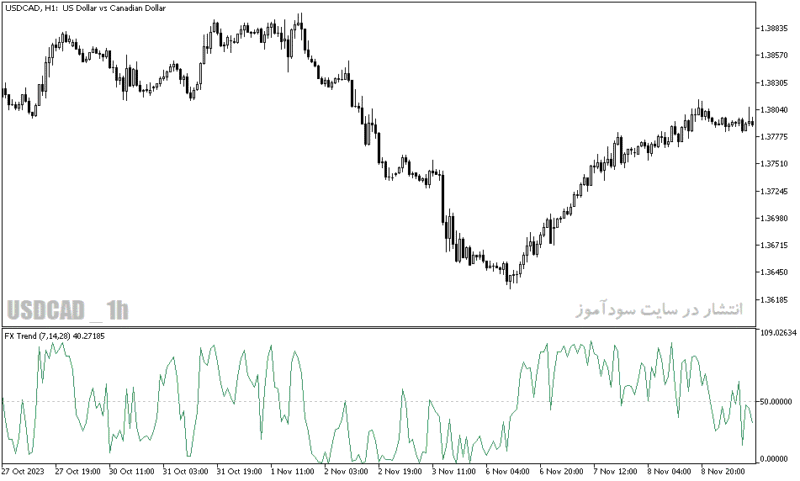Click the Persian watermark text on chart
The height and width of the screenshot is (481, 800).
click(x=659, y=309)
